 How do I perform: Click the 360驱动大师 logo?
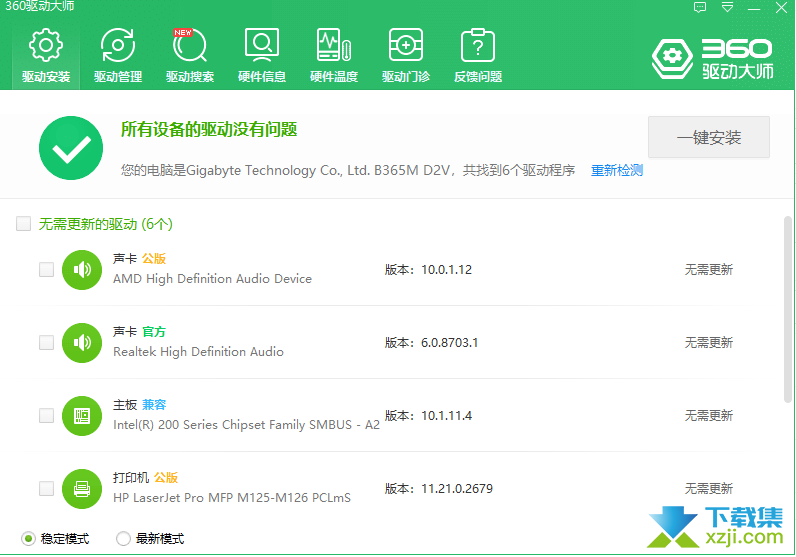tap(713, 58)
